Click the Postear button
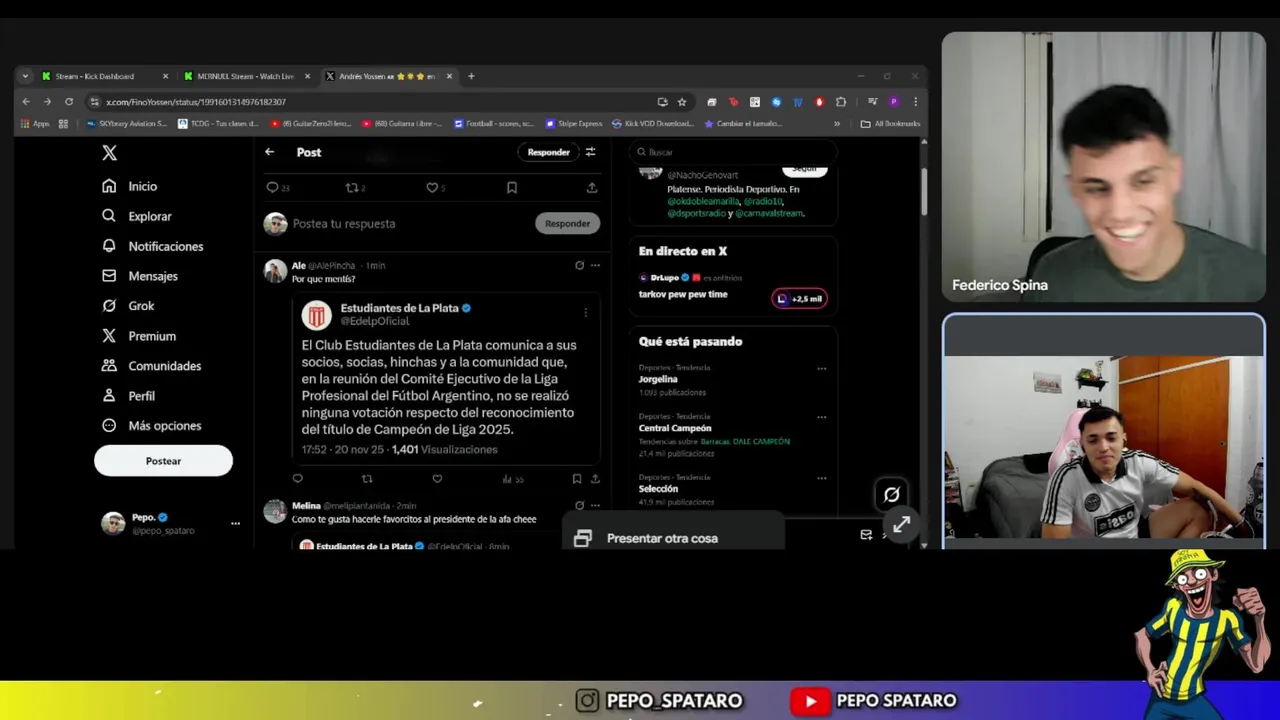 pos(163,461)
